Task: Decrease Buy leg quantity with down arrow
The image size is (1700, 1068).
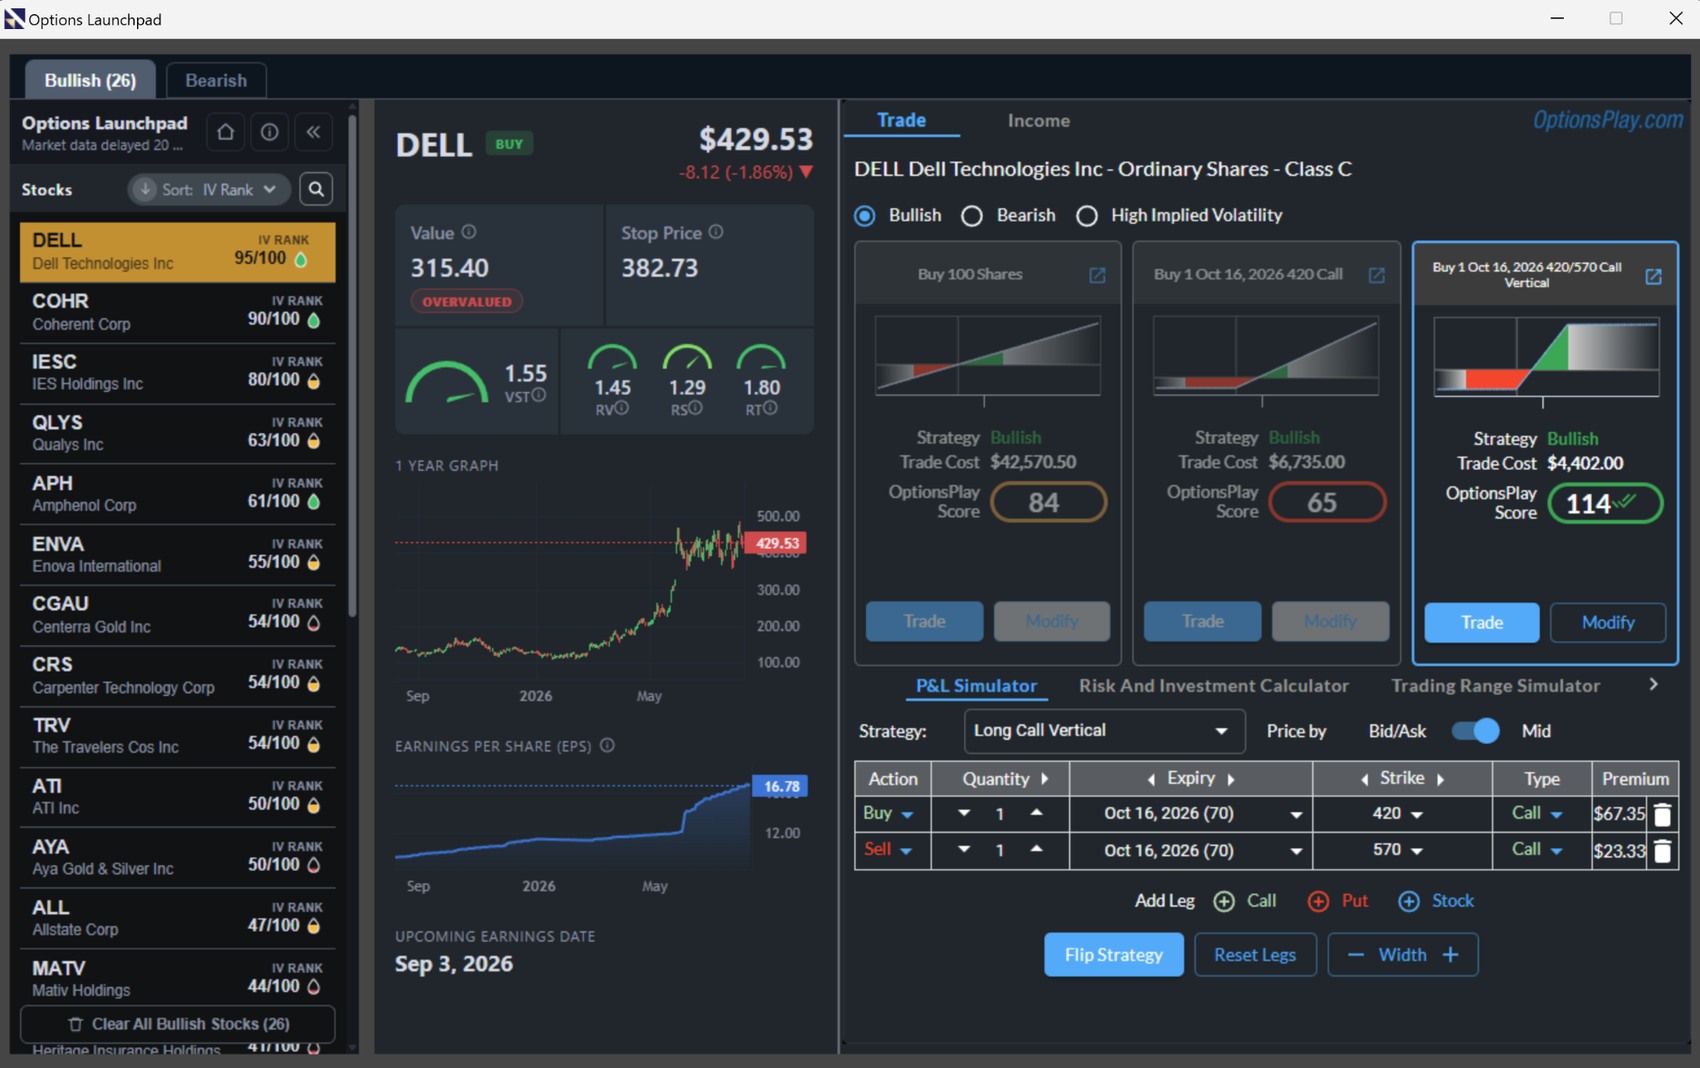Action: coord(964,813)
